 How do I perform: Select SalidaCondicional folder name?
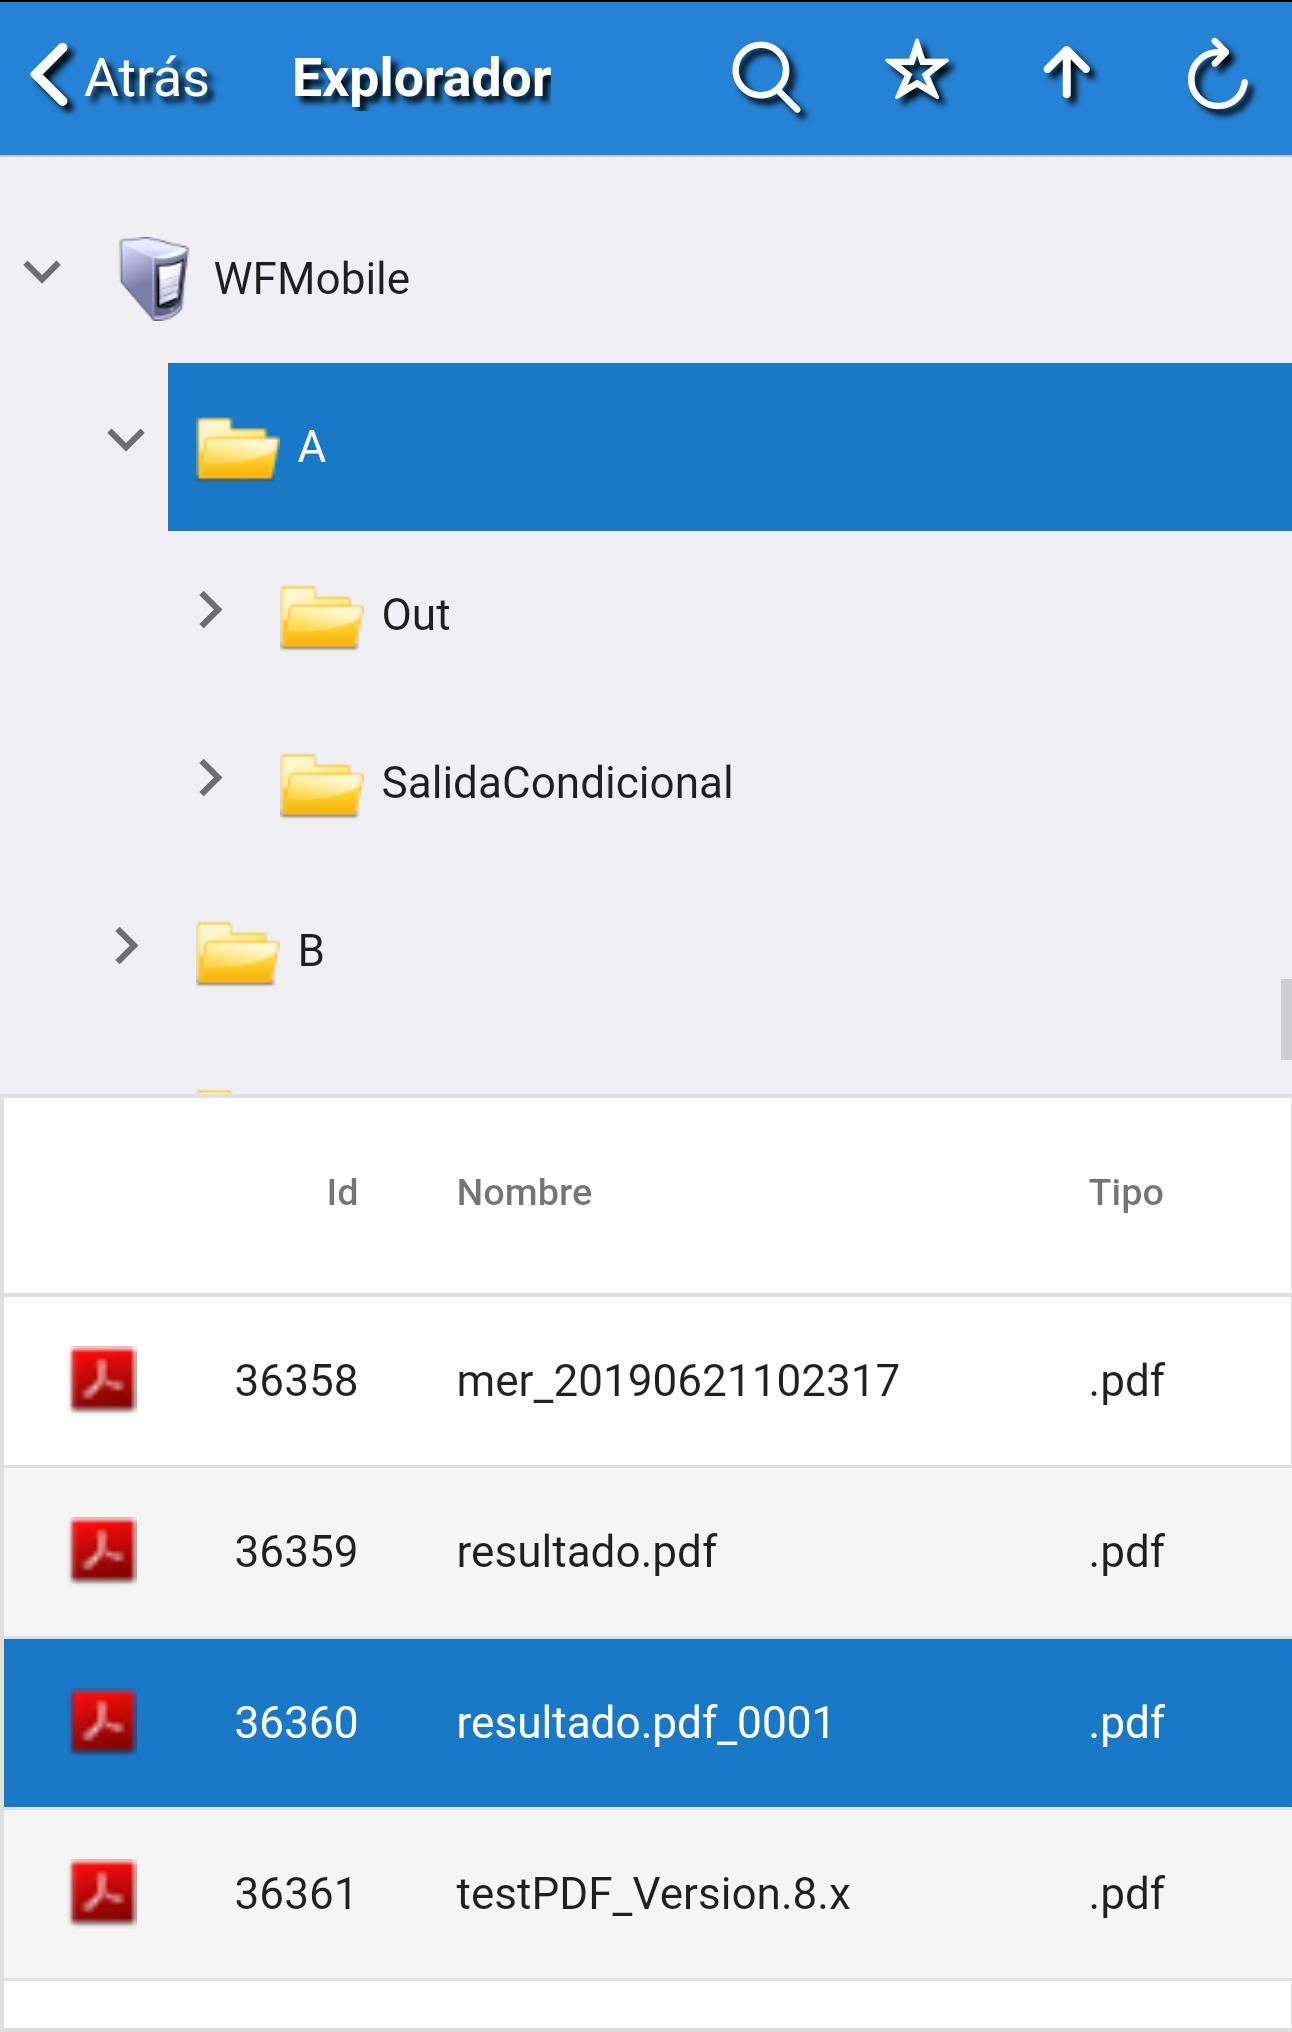pyautogui.click(x=557, y=783)
